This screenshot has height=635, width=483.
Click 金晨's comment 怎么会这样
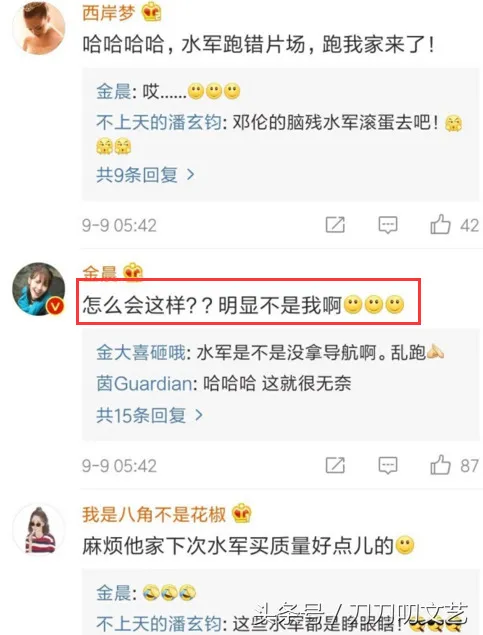(x=243, y=305)
